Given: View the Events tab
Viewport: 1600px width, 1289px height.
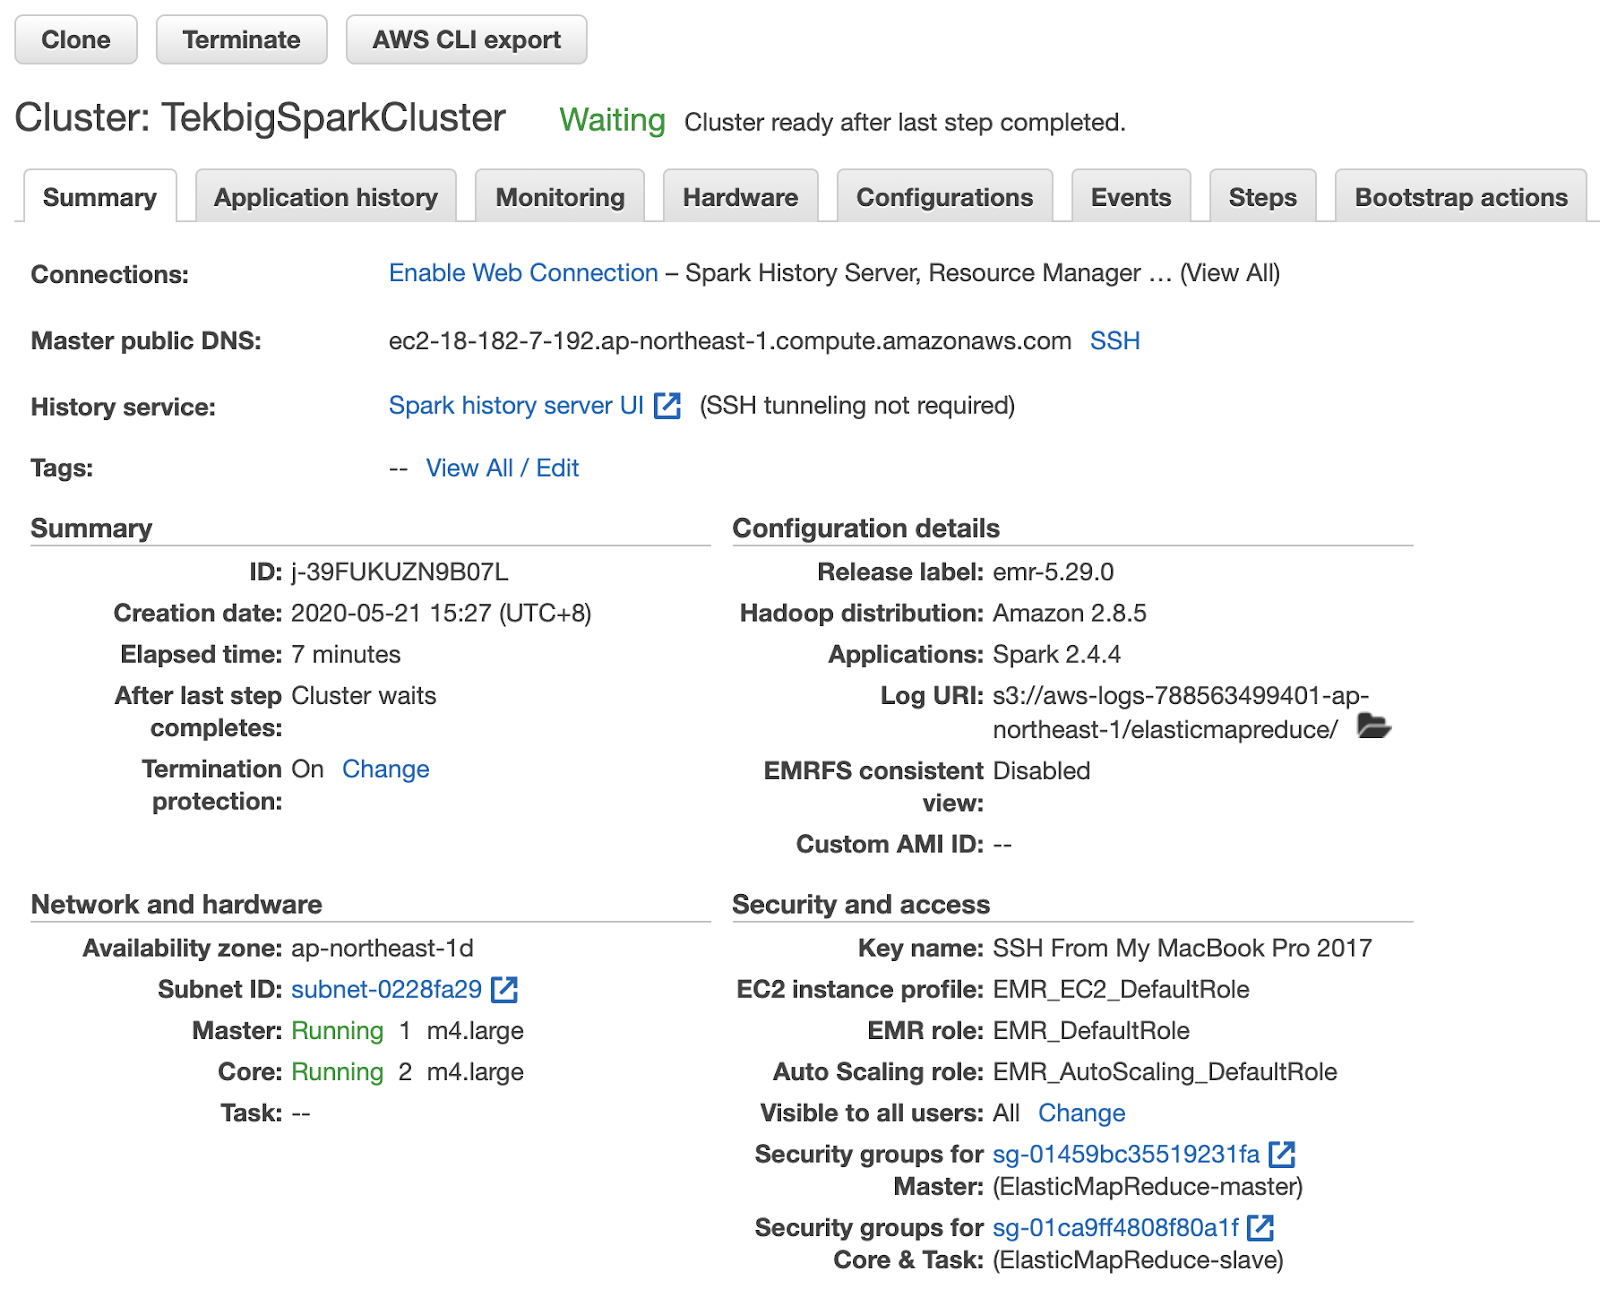Looking at the screenshot, I should pyautogui.click(x=1131, y=196).
